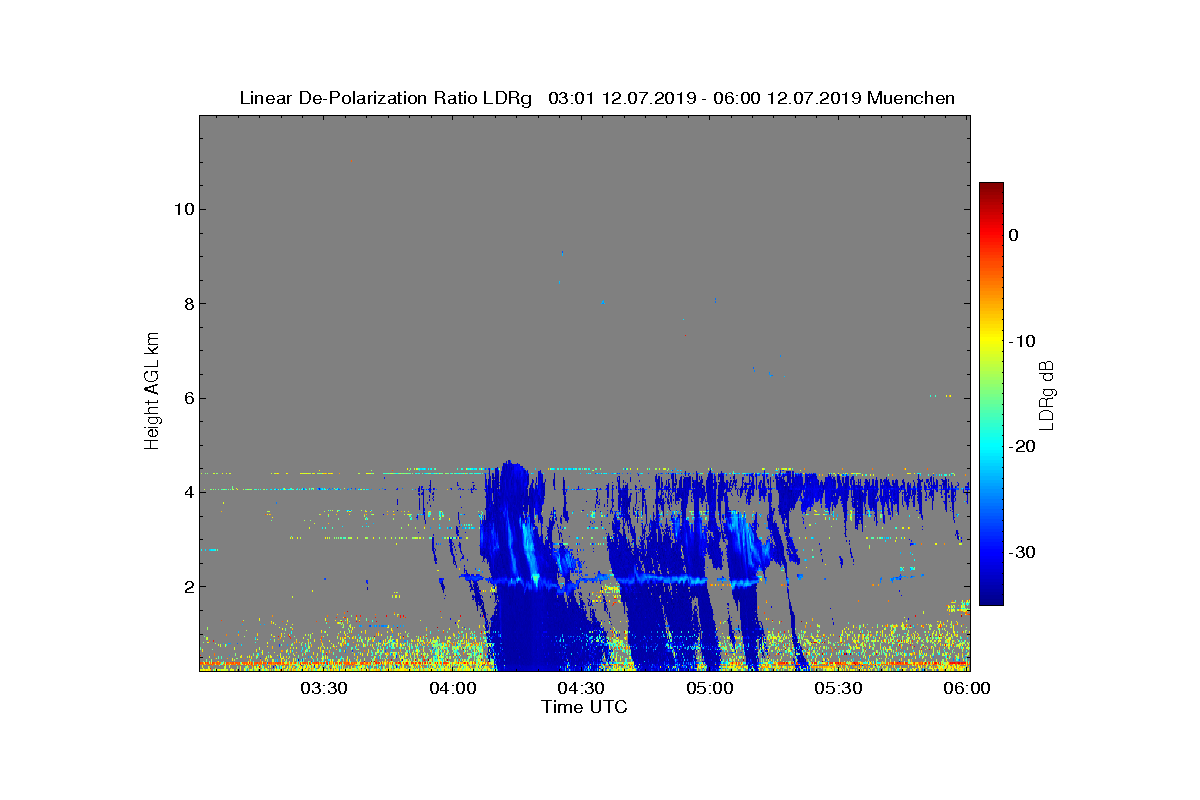Image resolution: width=1200 pixels, height=800 pixels.
Task: Click the colorbar value -30
Action: pyautogui.click(x=1021, y=552)
